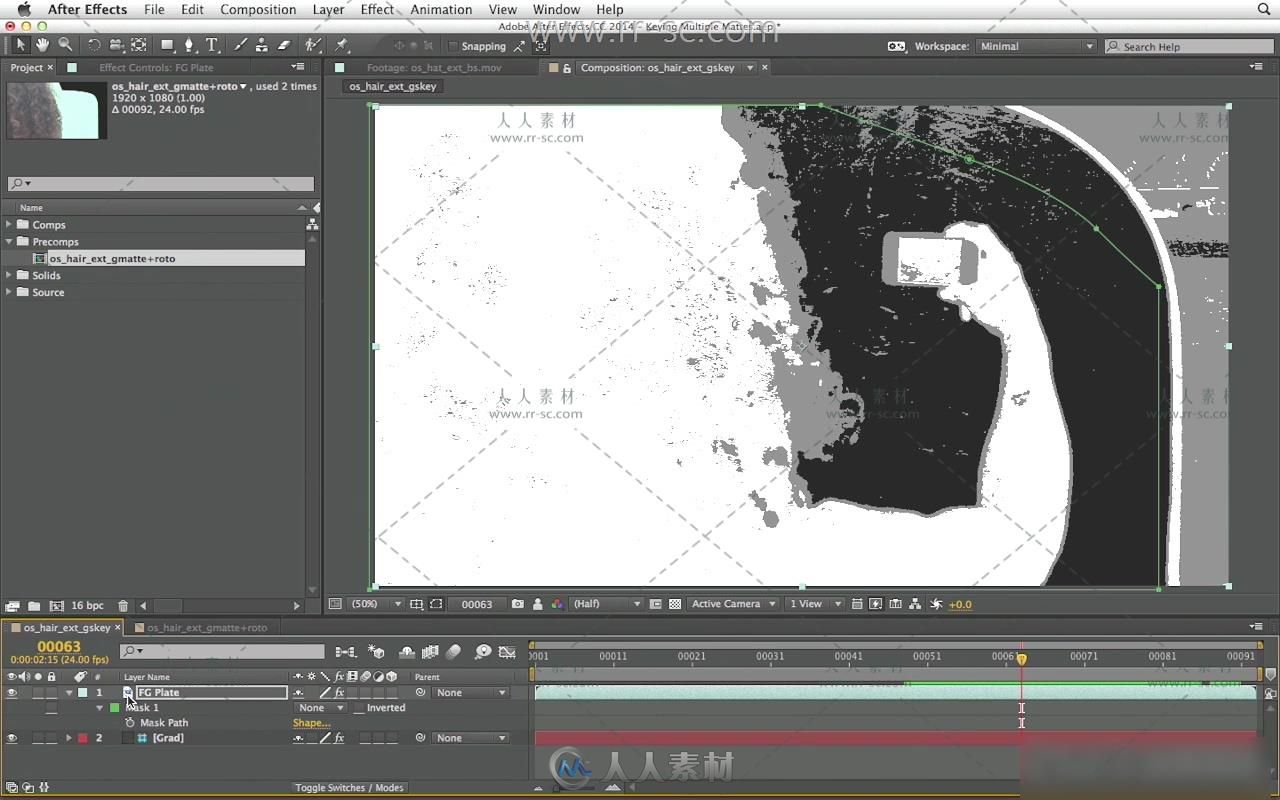Viewport: 1280px width, 800px height.
Task: Select the Unified Camera tool
Action: (116, 45)
